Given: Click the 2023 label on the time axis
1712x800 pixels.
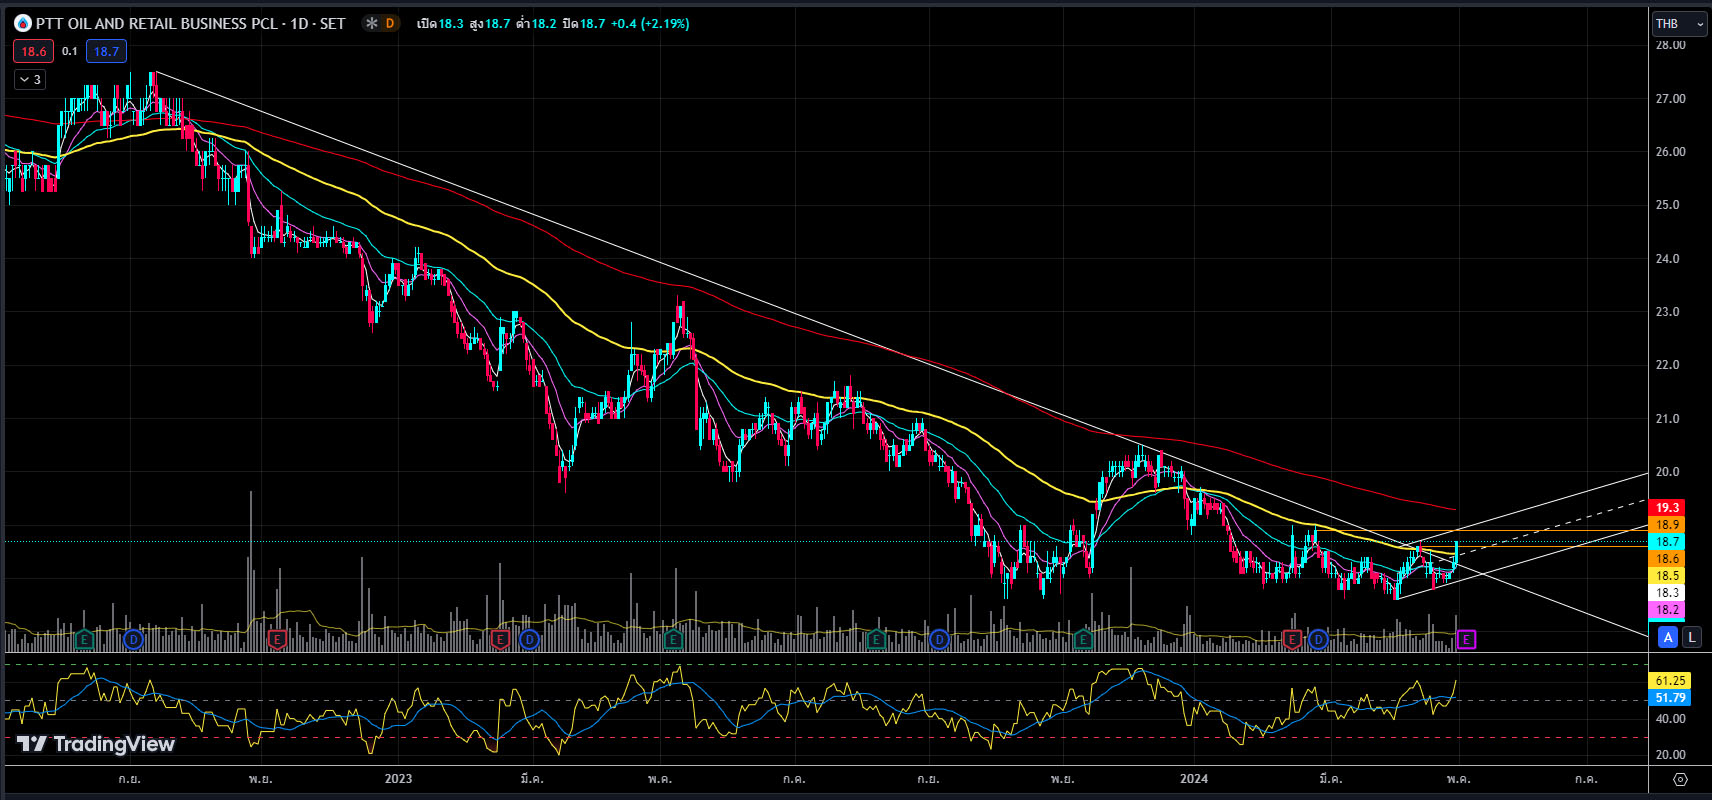Looking at the screenshot, I should 398,779.
